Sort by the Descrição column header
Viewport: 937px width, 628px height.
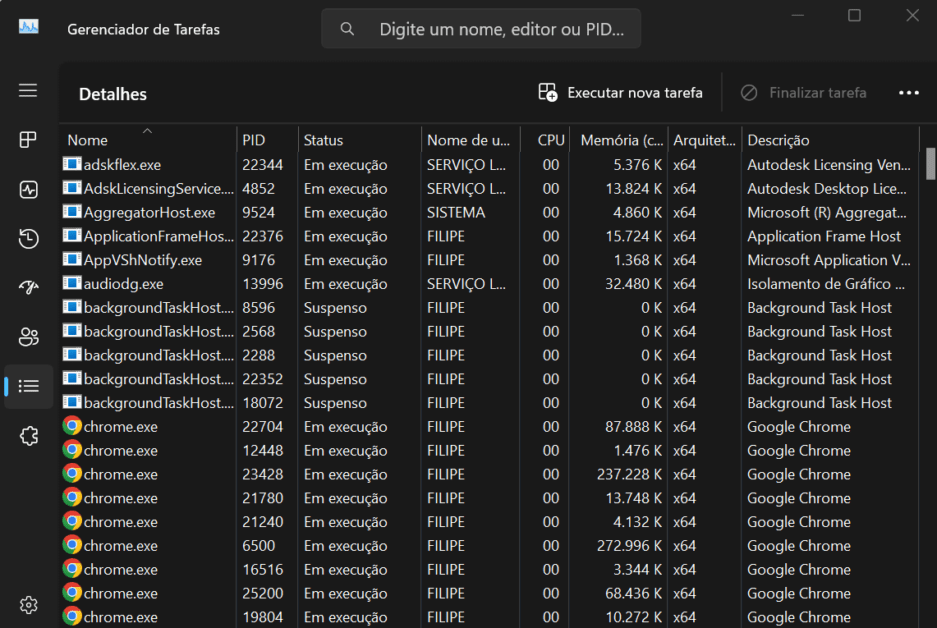(x=830, y=140)
